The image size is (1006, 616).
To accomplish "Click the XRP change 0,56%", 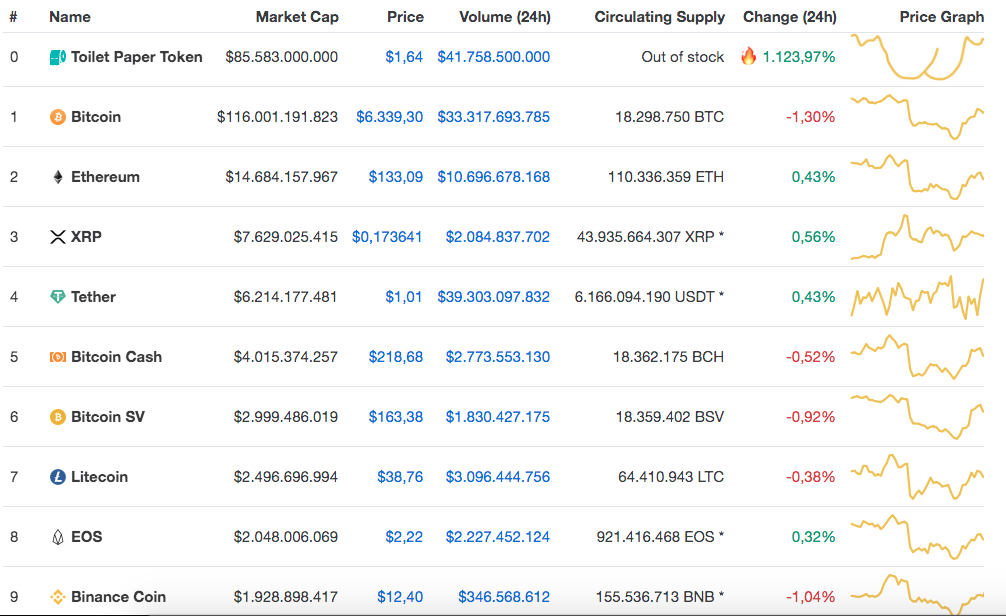I will 814,237.
